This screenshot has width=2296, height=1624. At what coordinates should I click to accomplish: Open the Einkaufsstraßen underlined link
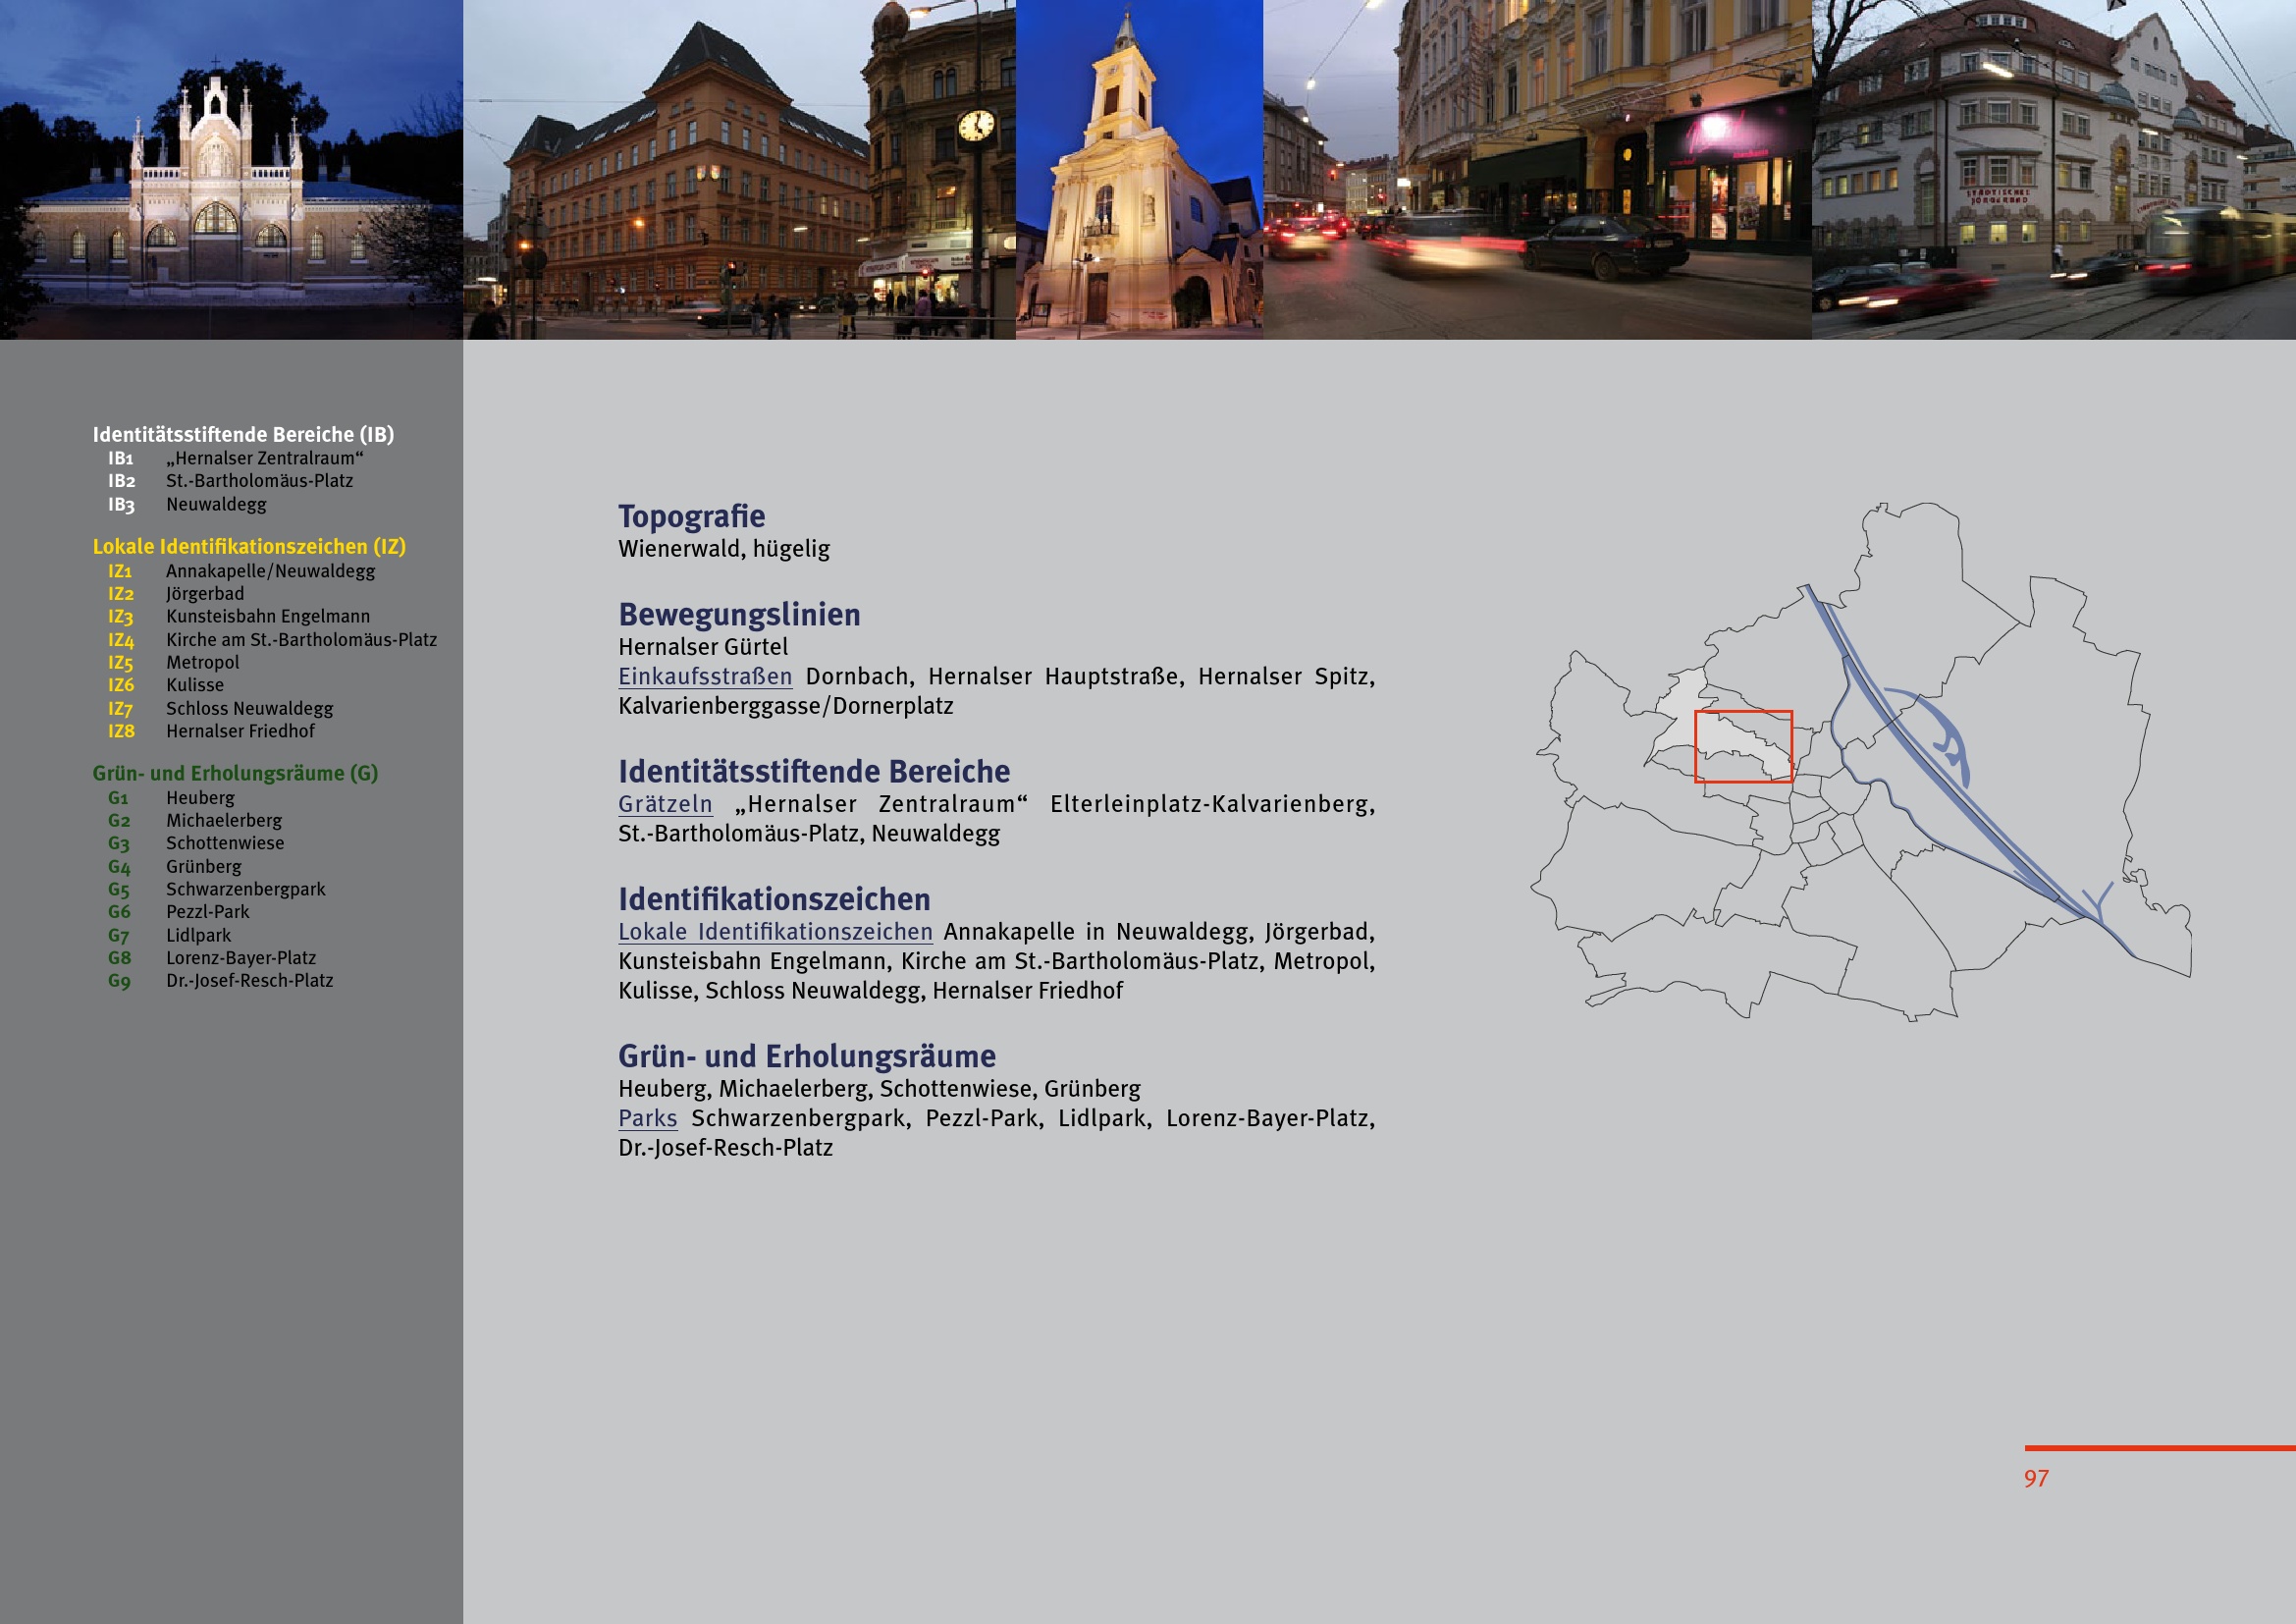click(x=705, y=677)
